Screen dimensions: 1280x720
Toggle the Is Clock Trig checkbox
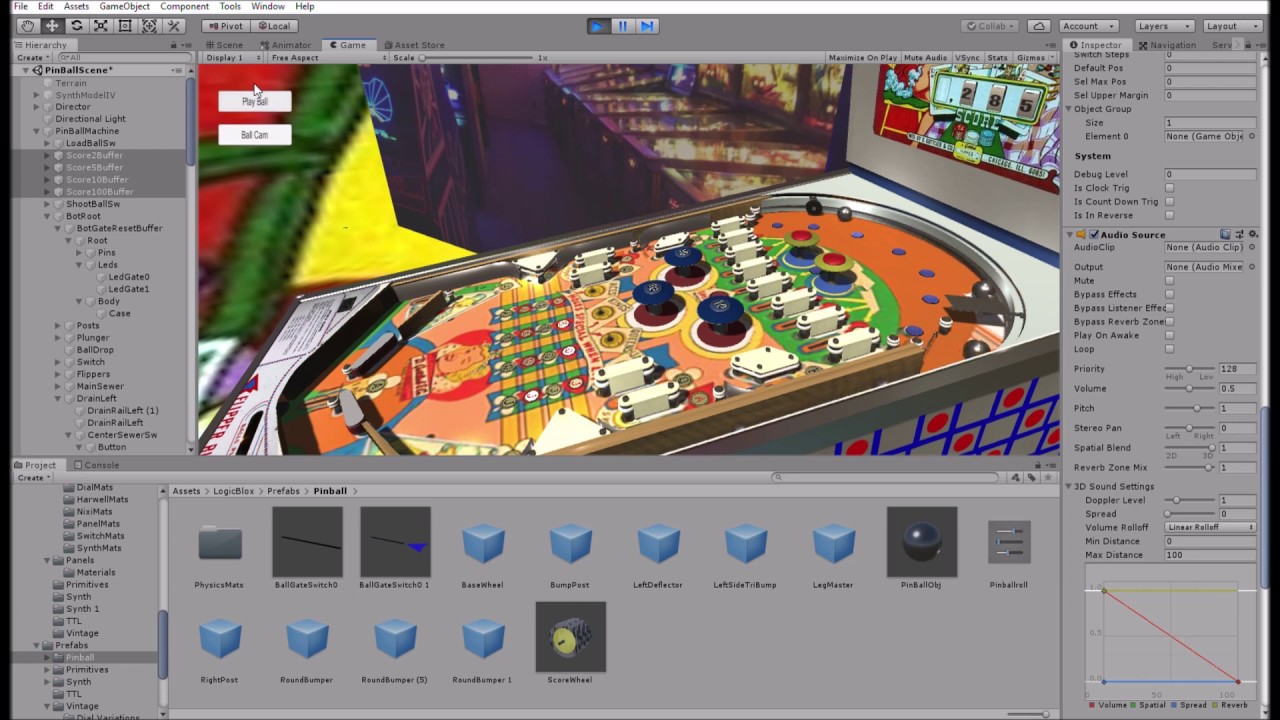1169,188
